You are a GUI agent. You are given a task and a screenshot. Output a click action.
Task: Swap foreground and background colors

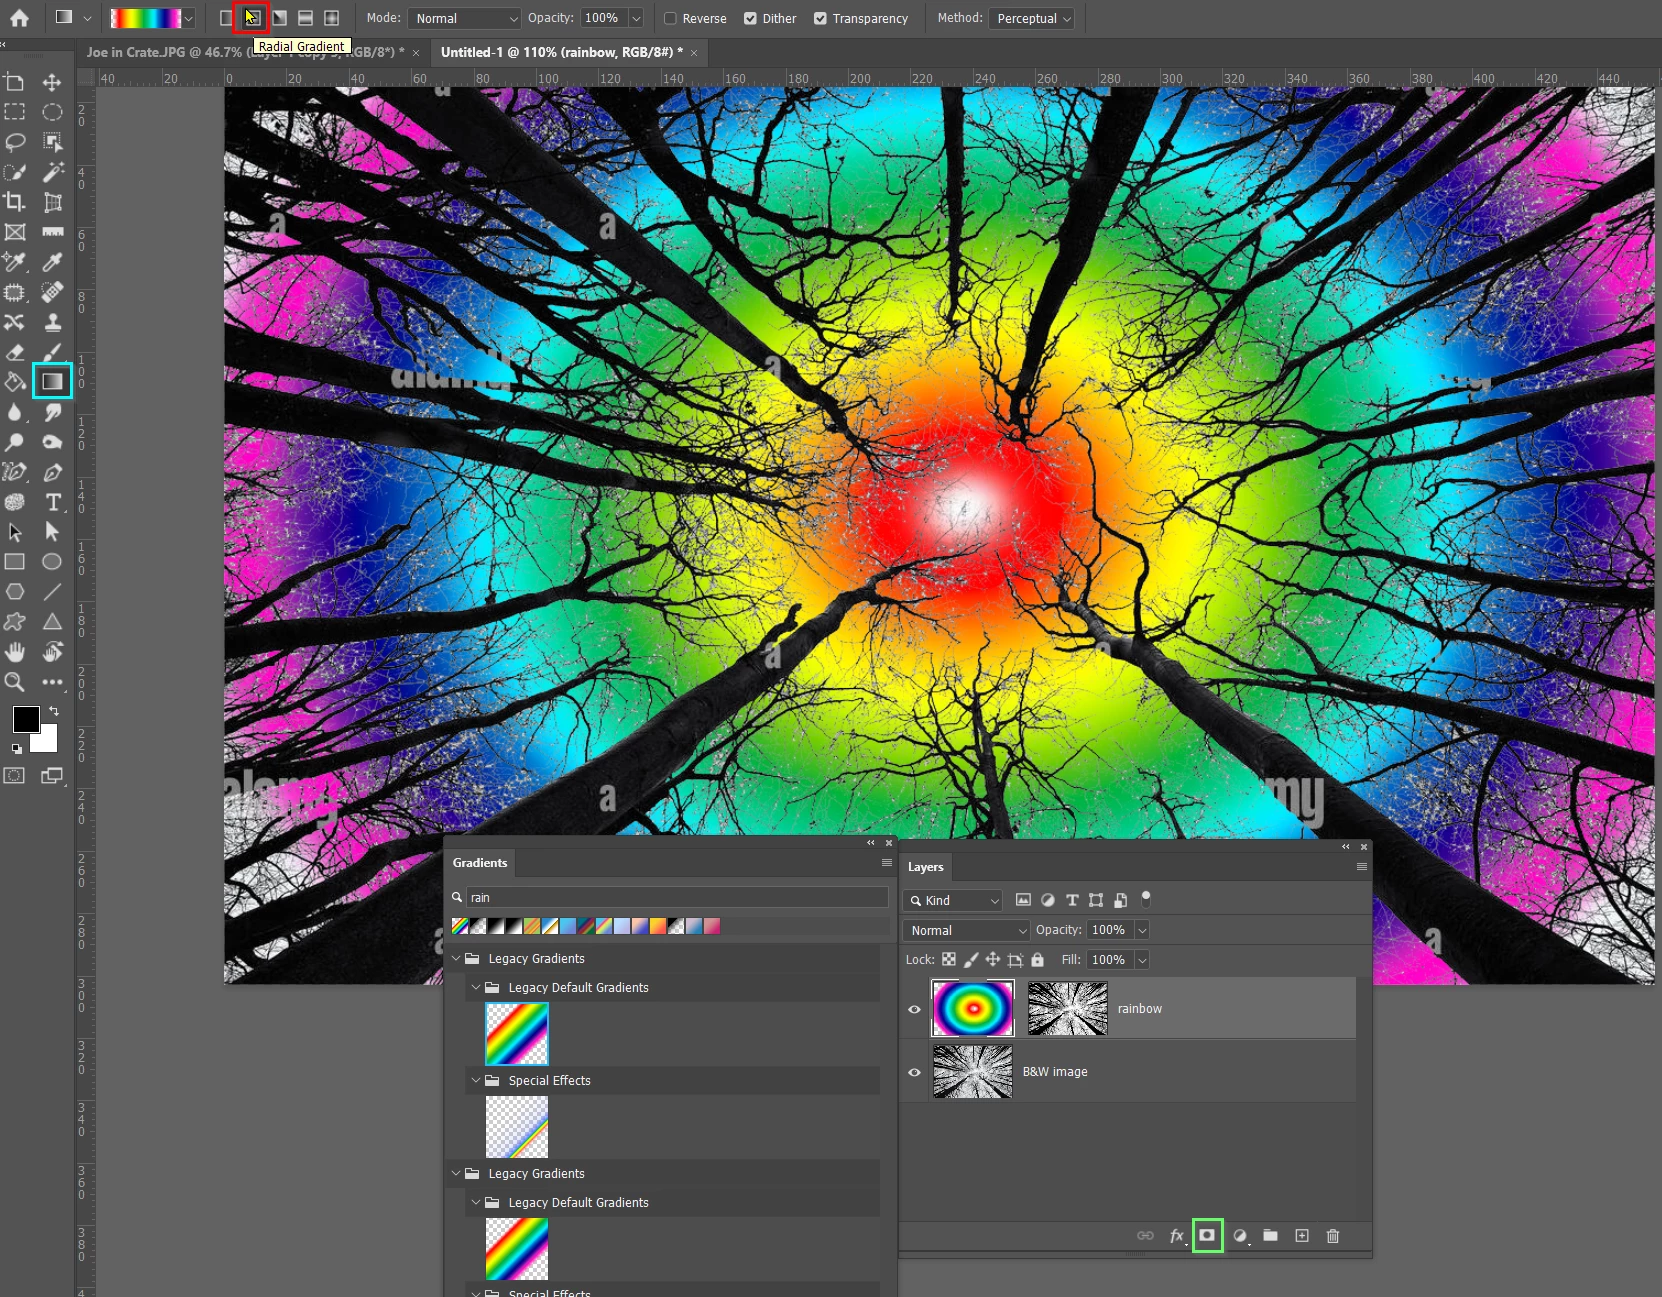(x=54, y=711)
